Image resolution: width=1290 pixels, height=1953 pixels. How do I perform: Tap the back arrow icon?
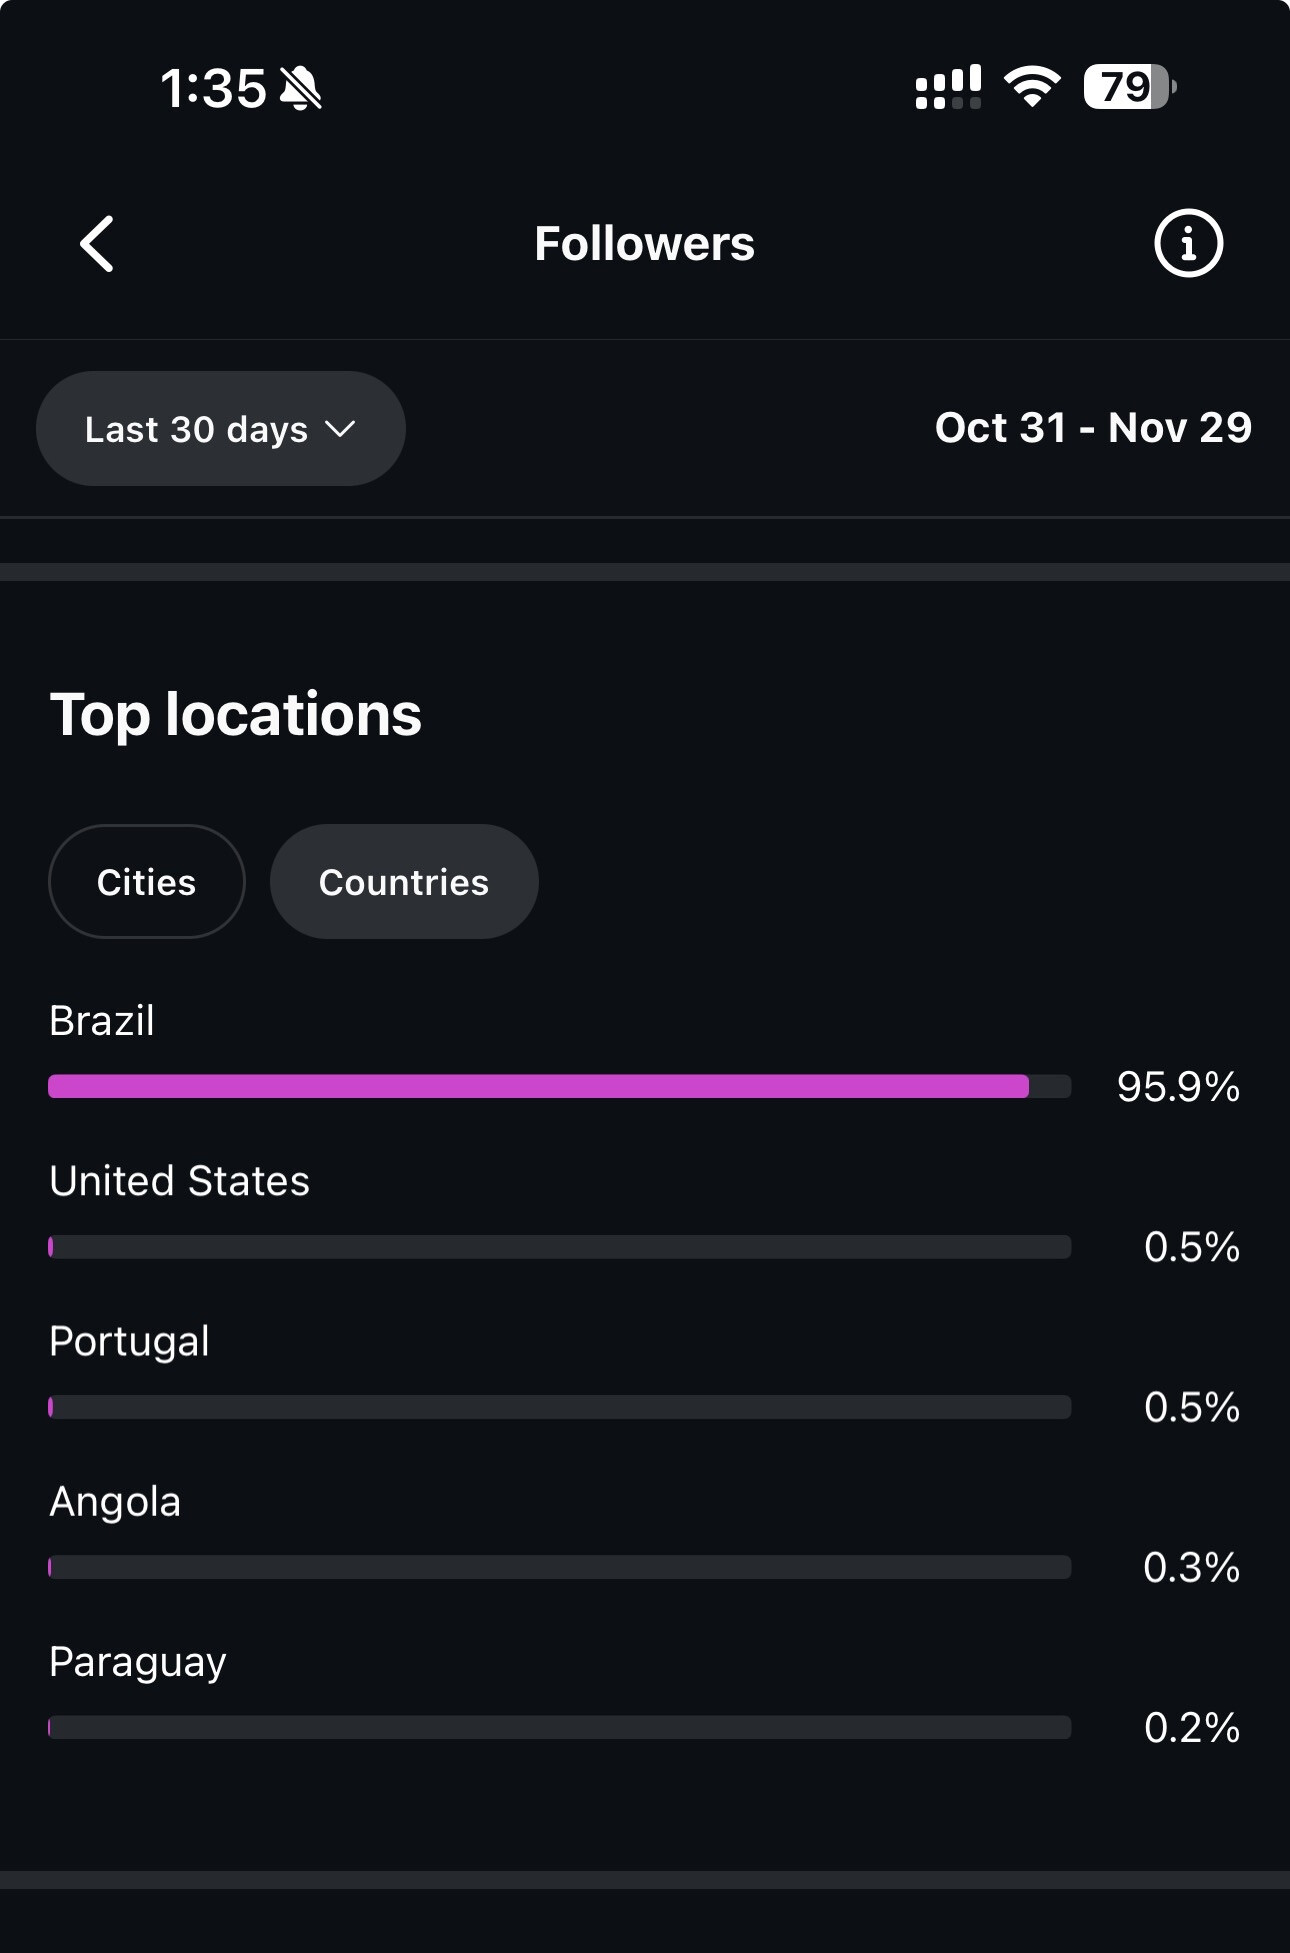pos(97,244)
